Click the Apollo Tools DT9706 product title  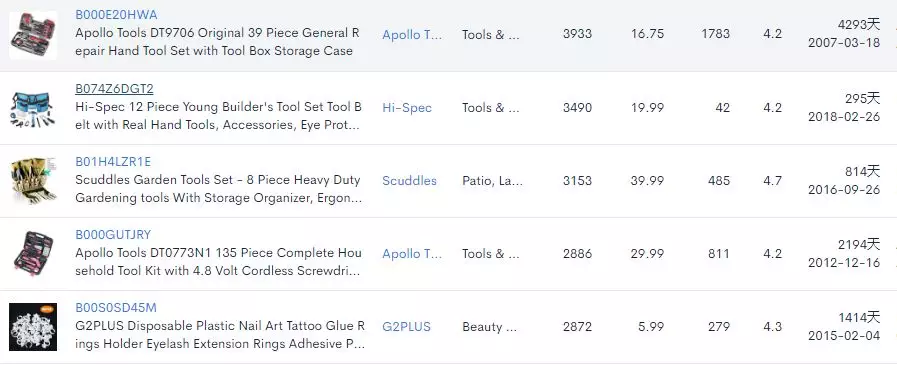pyautogui.click(x=217, y=42)
